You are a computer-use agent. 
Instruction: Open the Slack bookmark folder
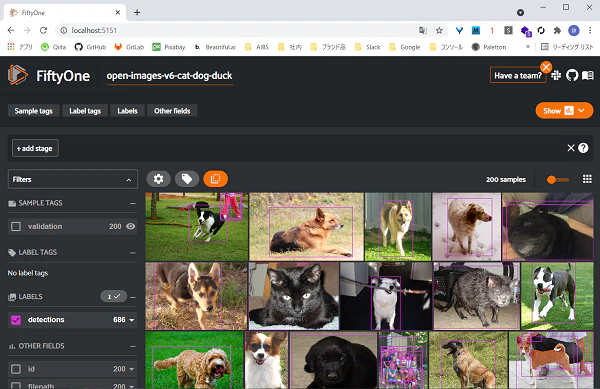367,47
